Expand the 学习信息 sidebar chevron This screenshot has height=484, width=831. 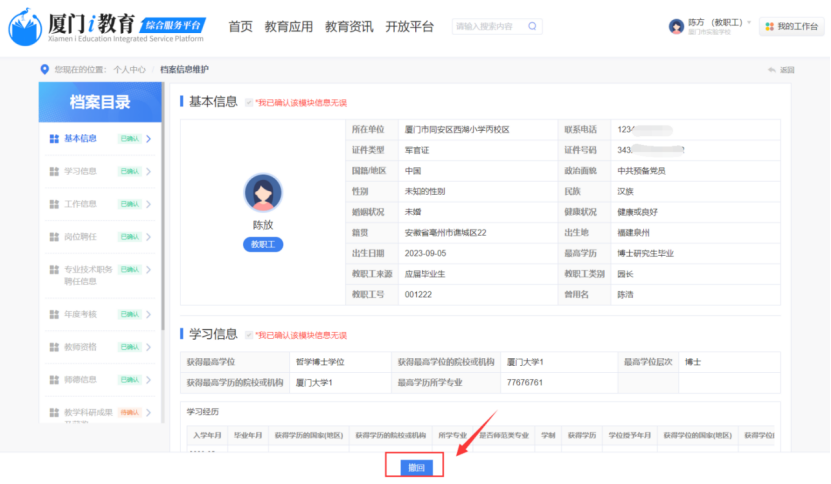[148, 172]
